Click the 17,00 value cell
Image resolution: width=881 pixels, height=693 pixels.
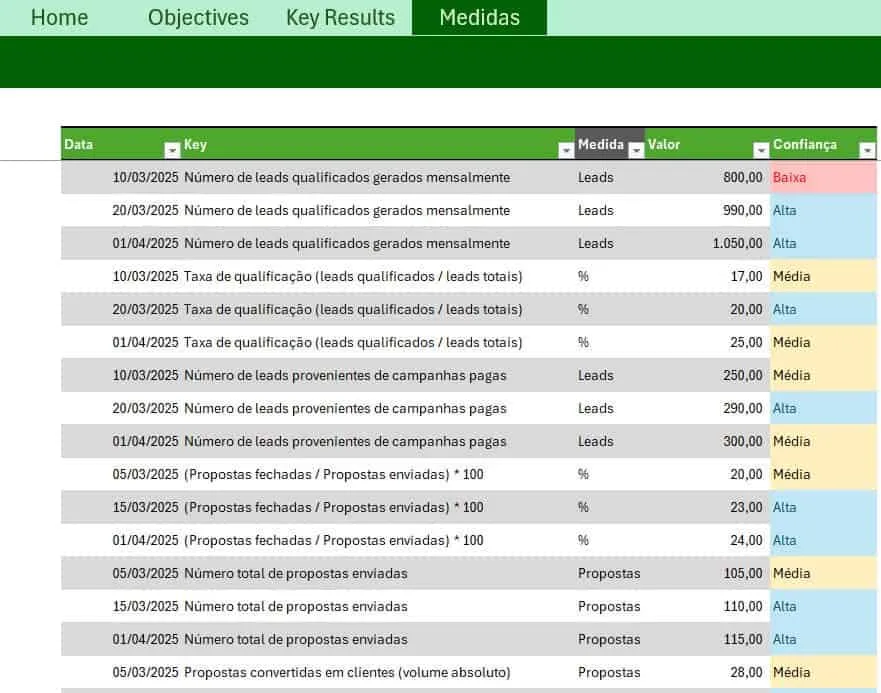707,277
